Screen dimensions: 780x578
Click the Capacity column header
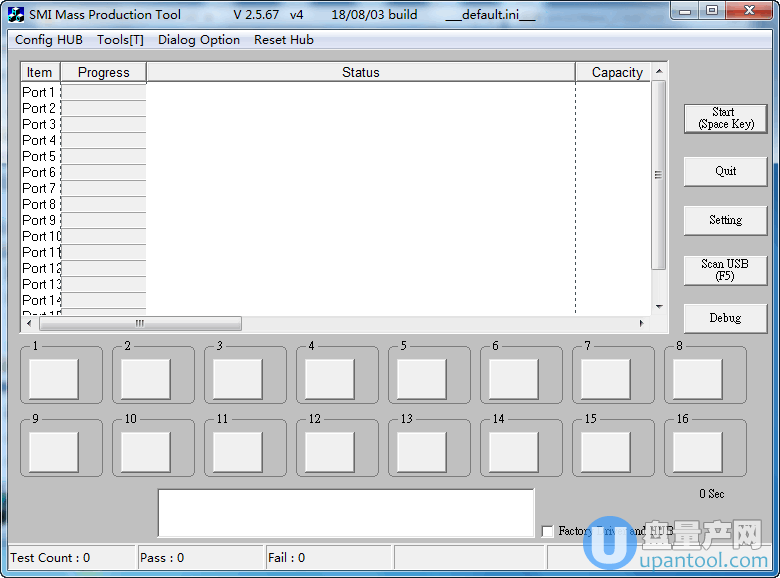(x=616, y=72)
